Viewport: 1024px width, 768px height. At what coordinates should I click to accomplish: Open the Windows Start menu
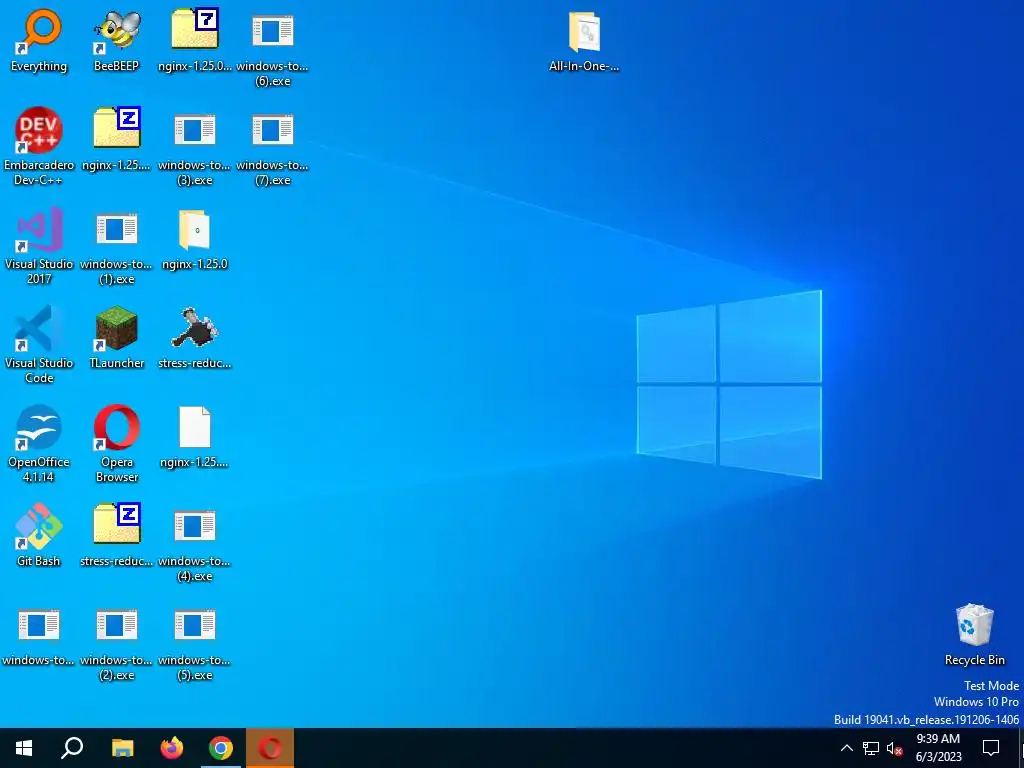point(24,748)
